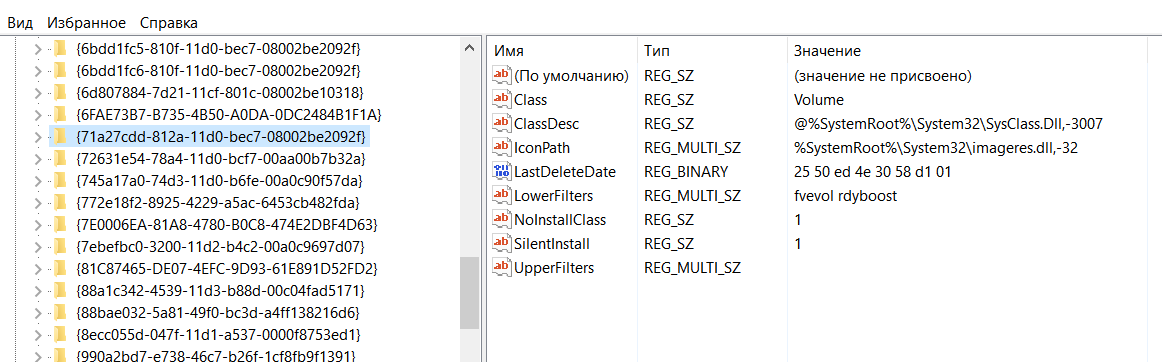The height and width of the screenshot is (362, 1162).
Task: Click folder icon of {772e18f2-8925-4229-a5ac-6453cb482fda}
Action: pos(60,203)
